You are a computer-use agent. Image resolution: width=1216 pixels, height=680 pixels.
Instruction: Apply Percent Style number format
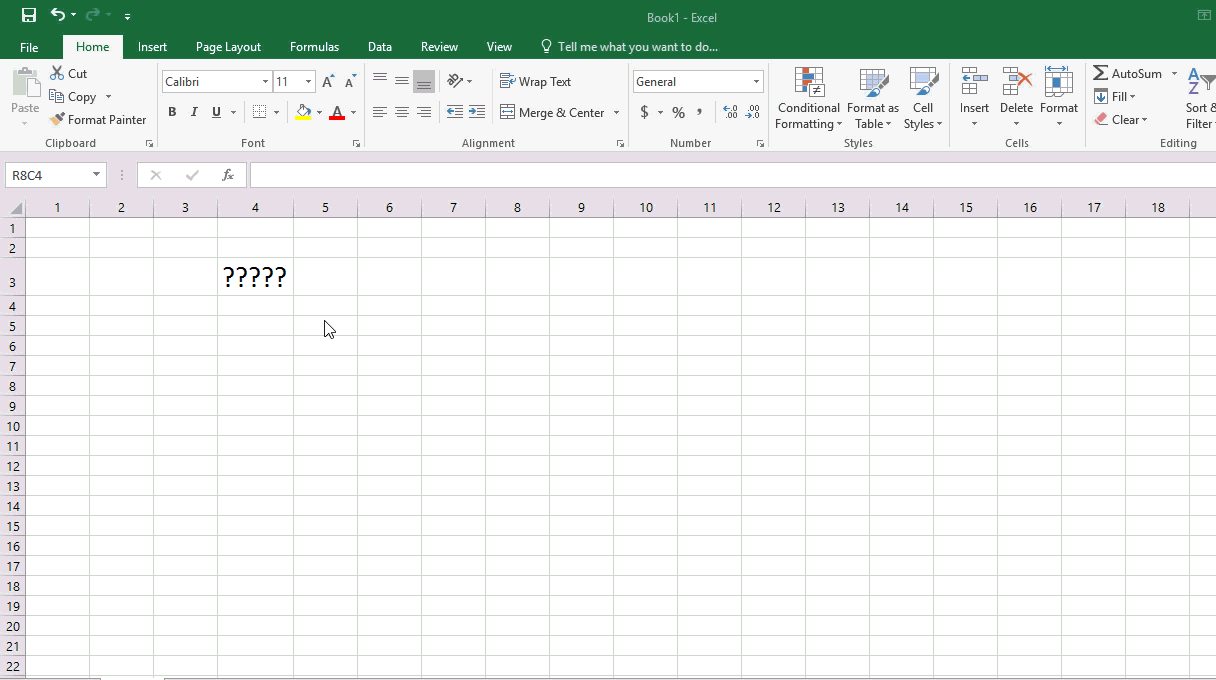tap(678, 112)
